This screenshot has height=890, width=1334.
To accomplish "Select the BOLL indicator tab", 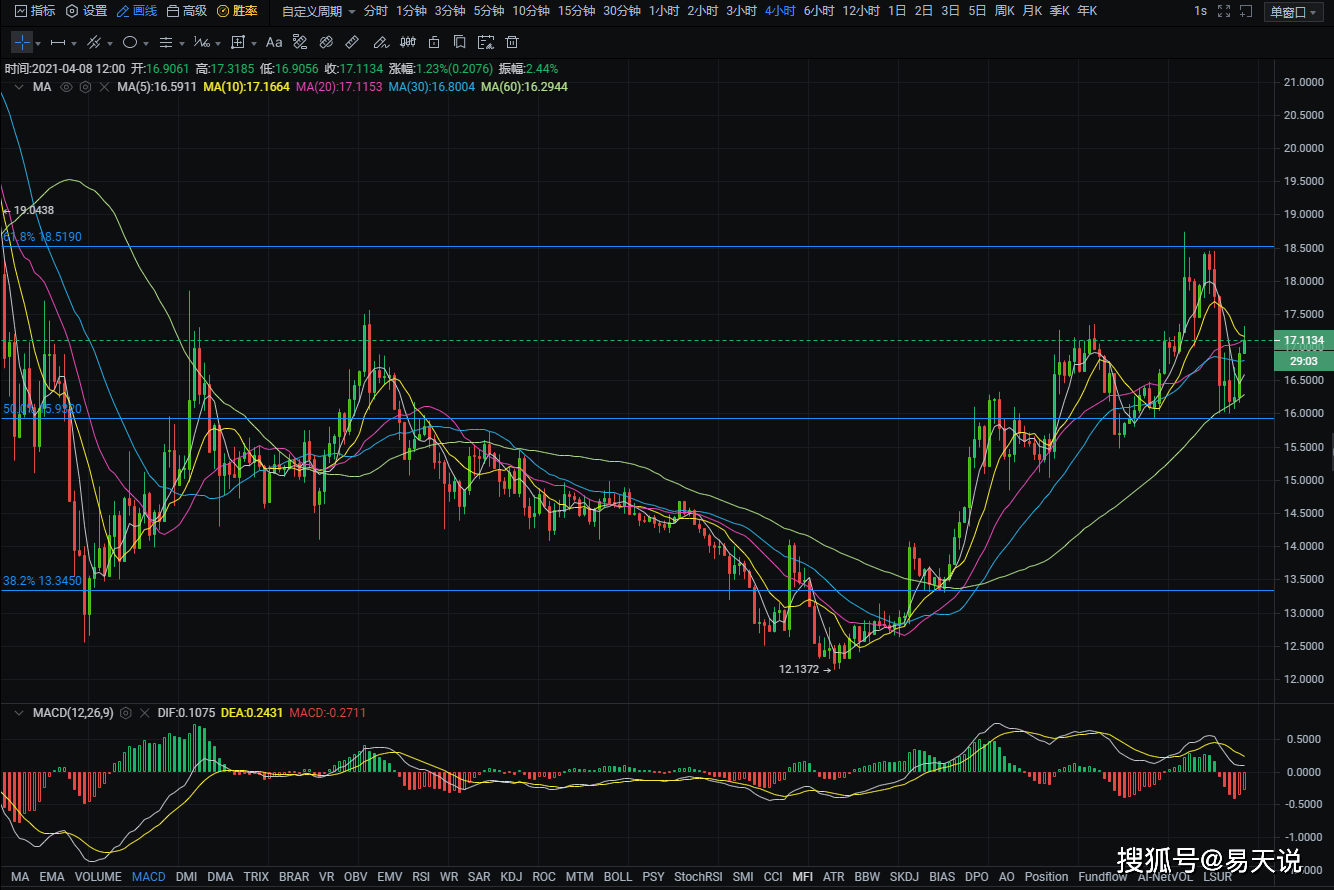I will [x=618, y=877].
